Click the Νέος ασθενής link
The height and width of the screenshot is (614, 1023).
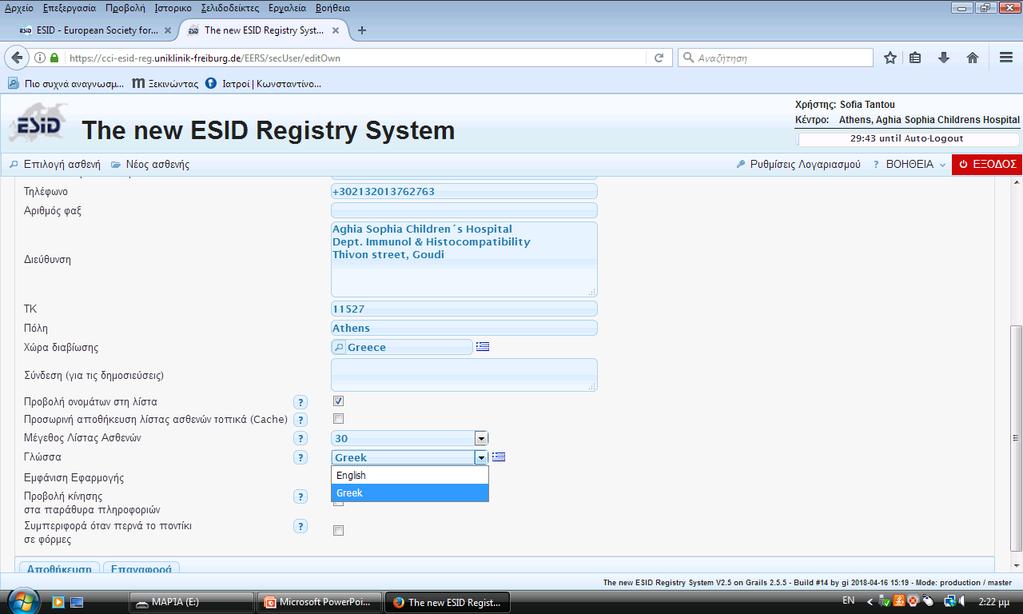point(150,164)
